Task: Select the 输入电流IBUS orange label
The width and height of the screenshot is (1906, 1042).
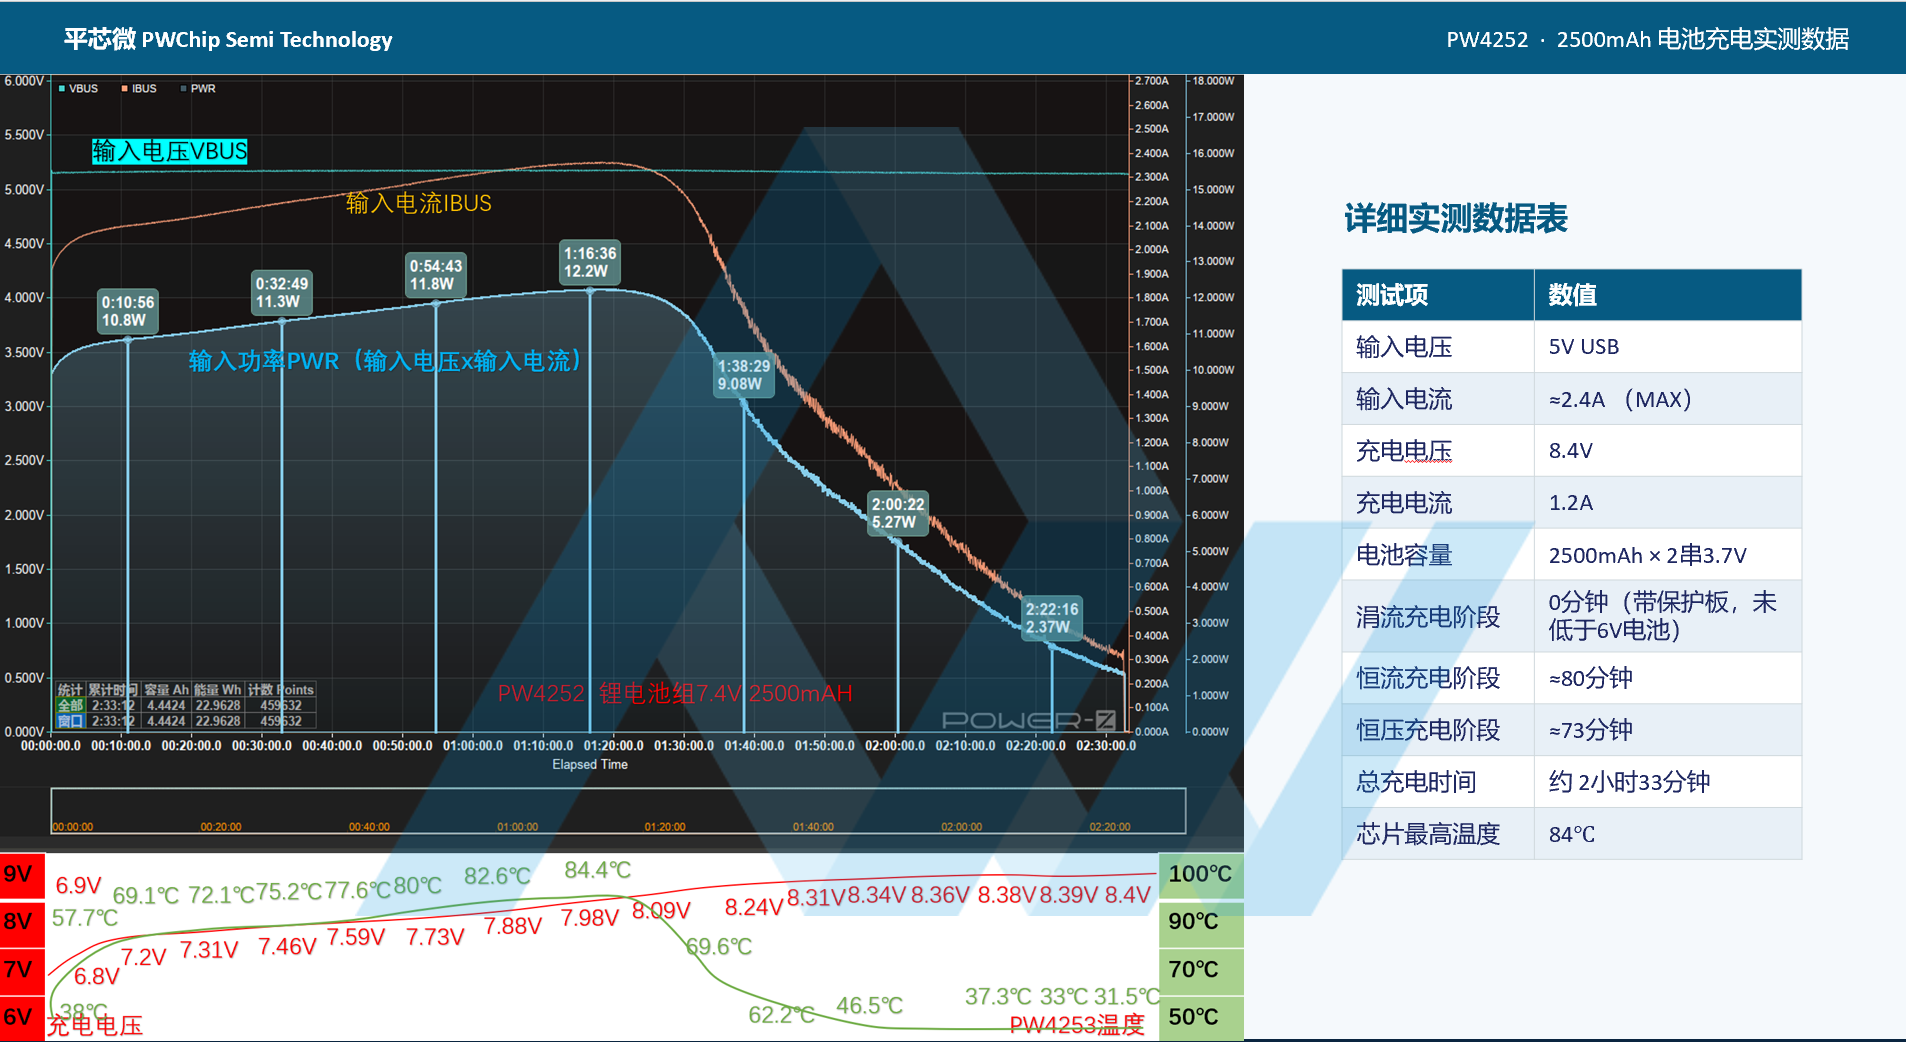Action: coord(419,203)
